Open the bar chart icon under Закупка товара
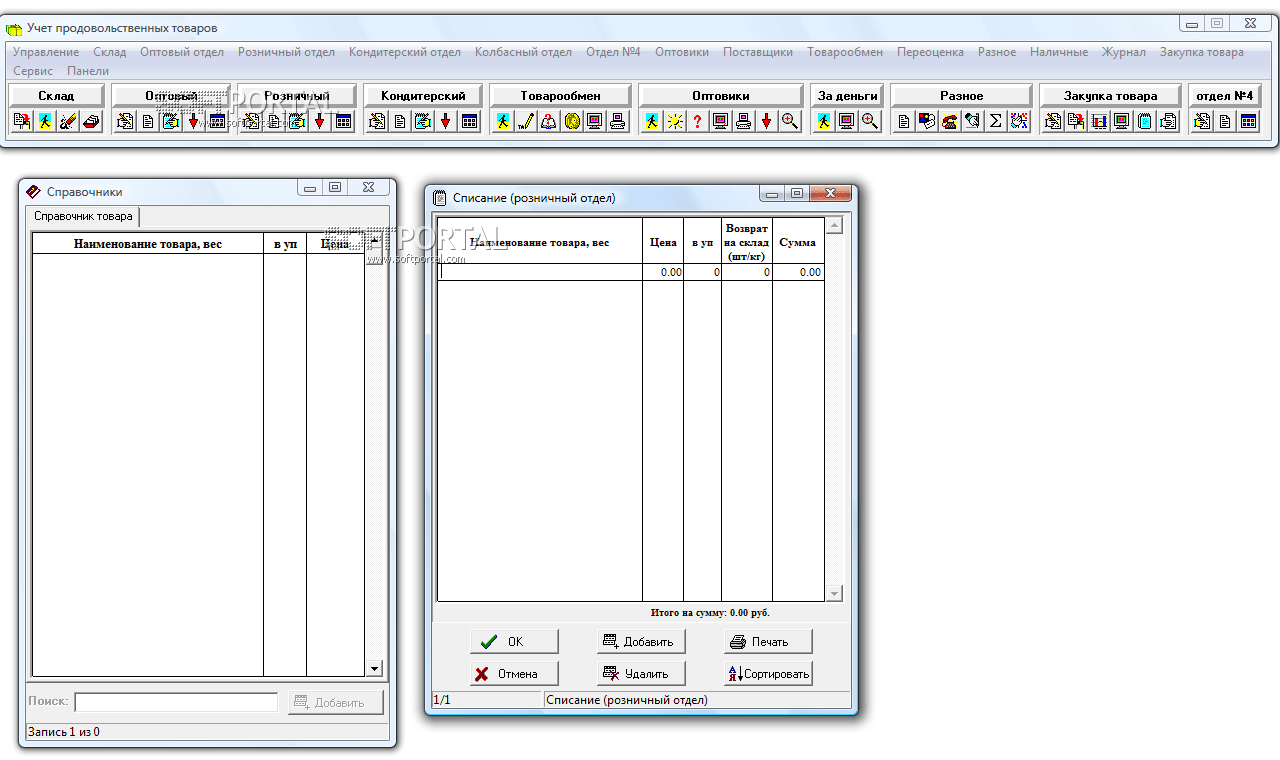The width and height of the screenshot is (1280, 760). tap(1099, 121)
